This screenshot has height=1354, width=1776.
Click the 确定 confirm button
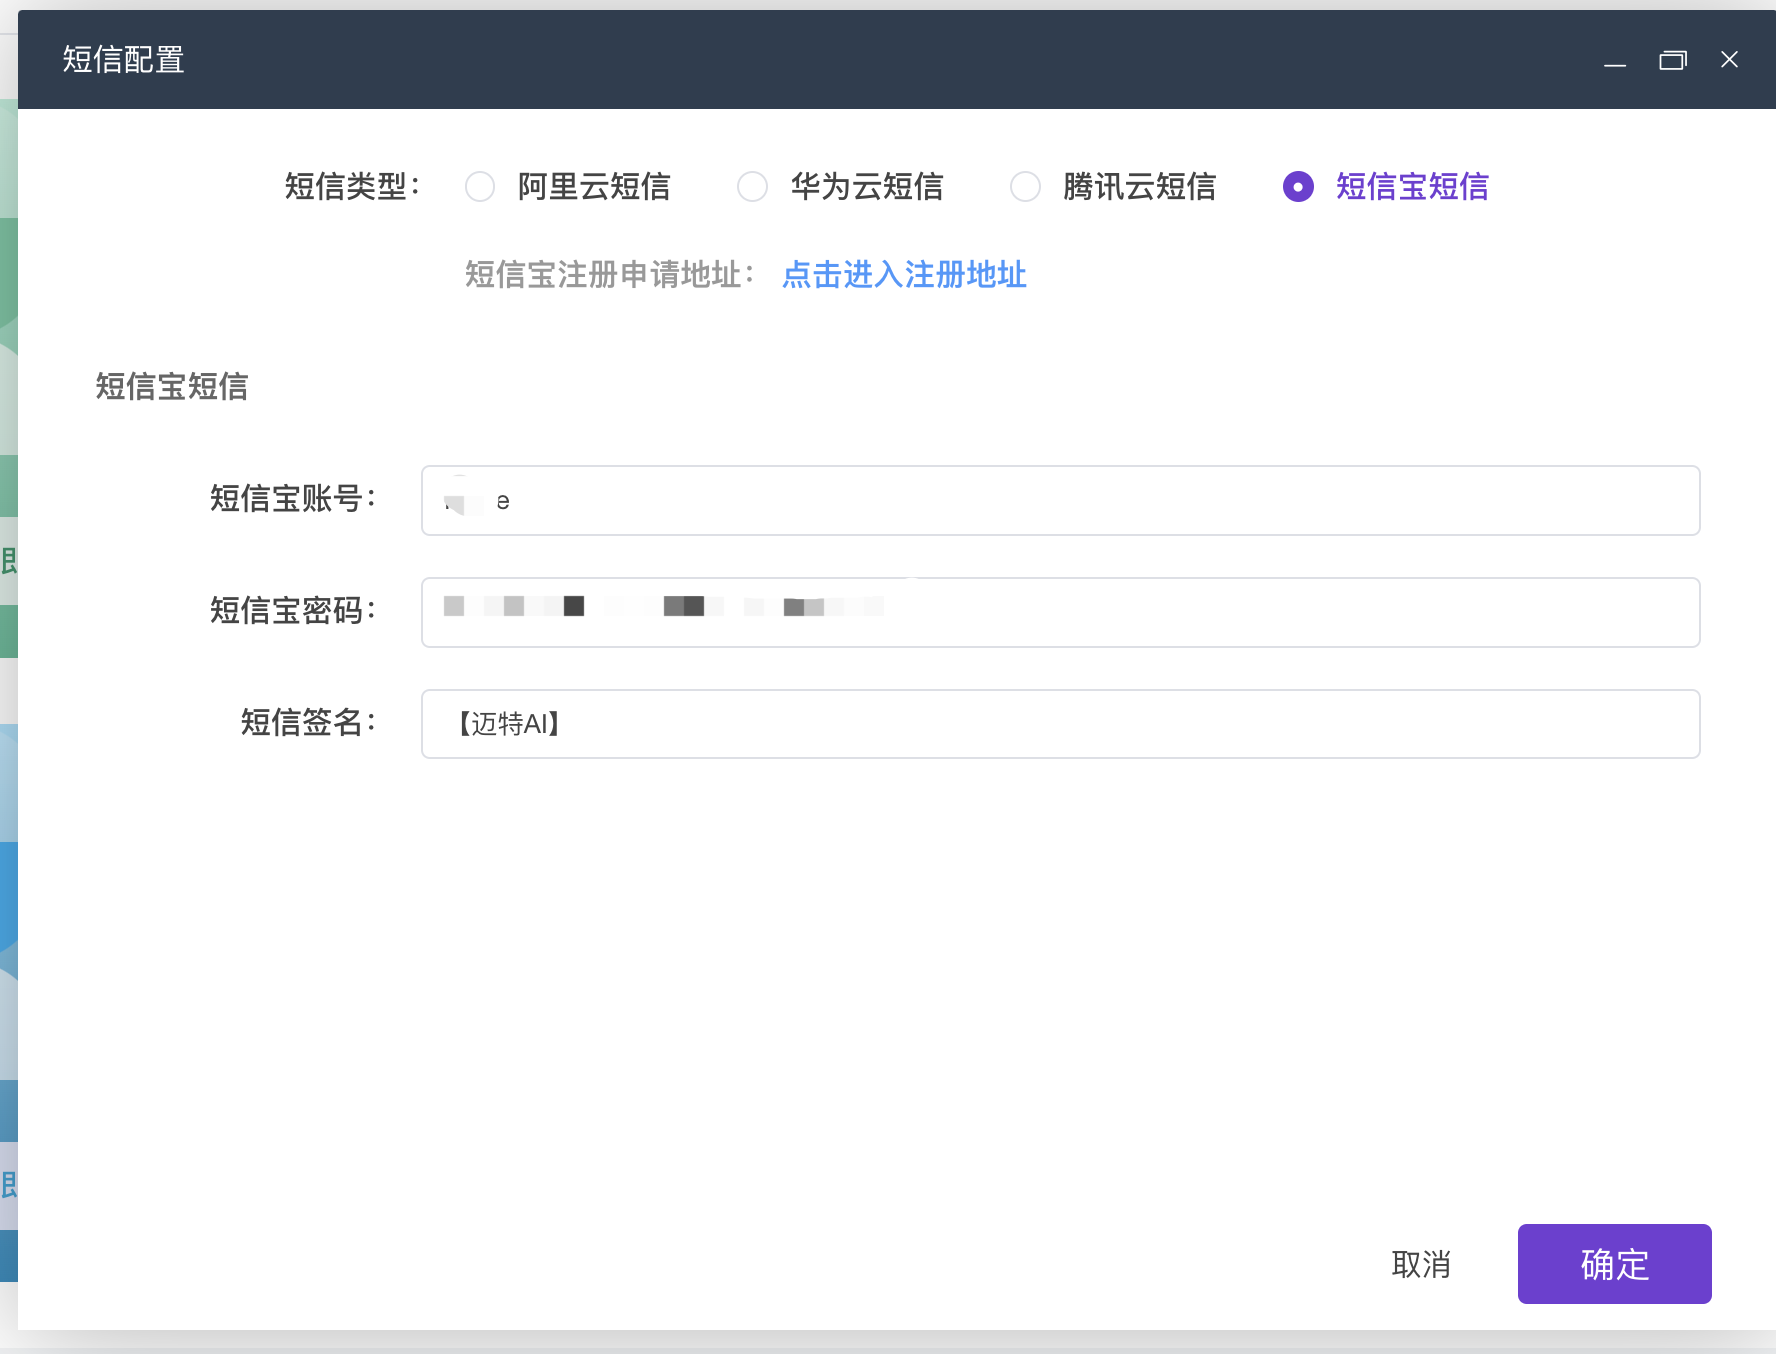pyautogui.click(x=1614, y=1264)
